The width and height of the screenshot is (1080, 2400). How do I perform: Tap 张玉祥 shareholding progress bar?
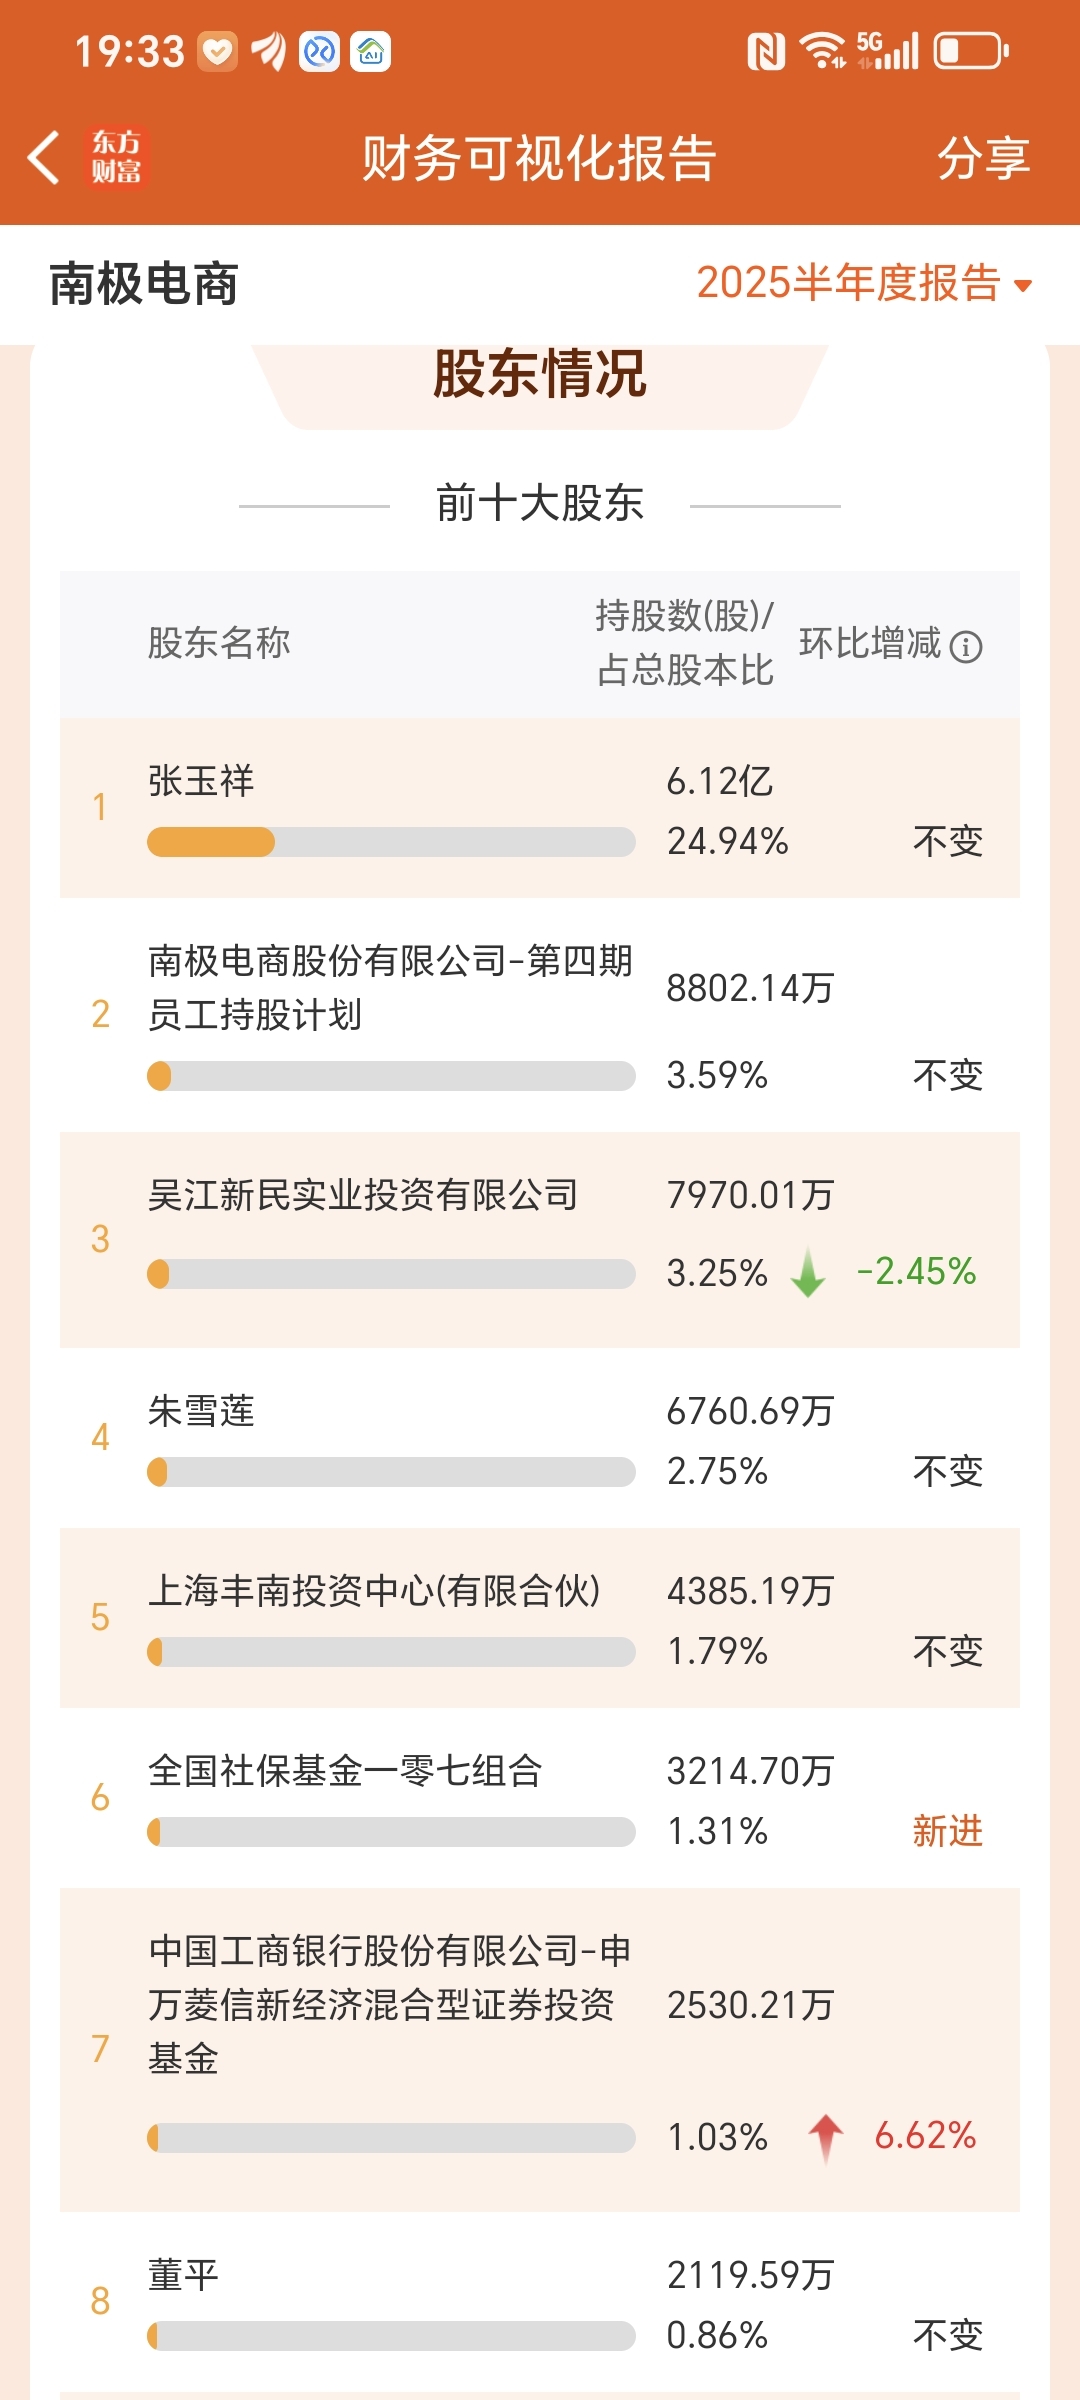pyautogui.click(x=391, y=842)
